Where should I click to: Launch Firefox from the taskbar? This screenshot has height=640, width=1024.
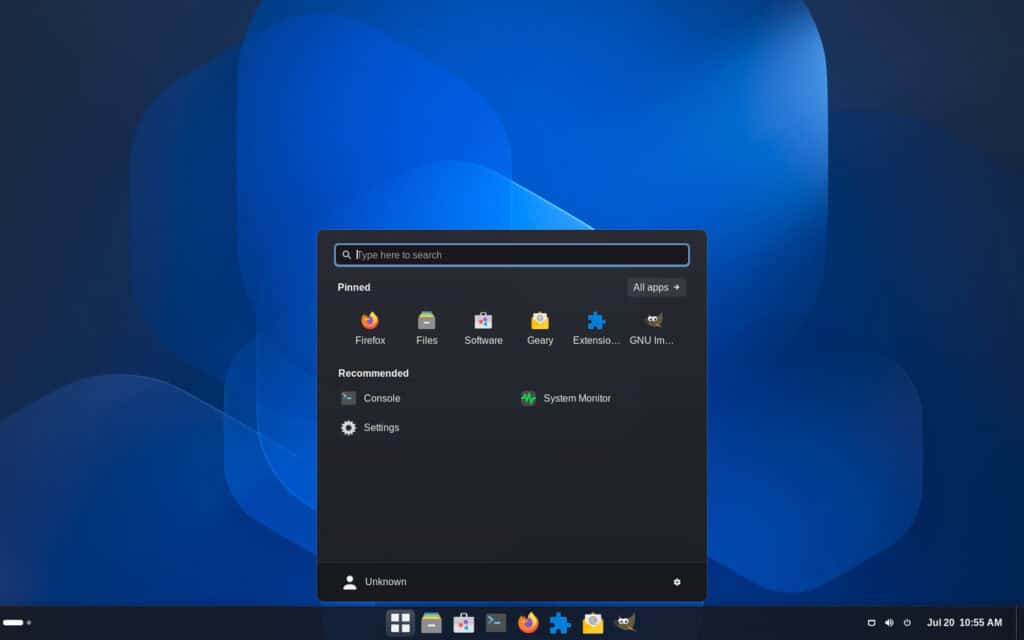tap(528, 622)
